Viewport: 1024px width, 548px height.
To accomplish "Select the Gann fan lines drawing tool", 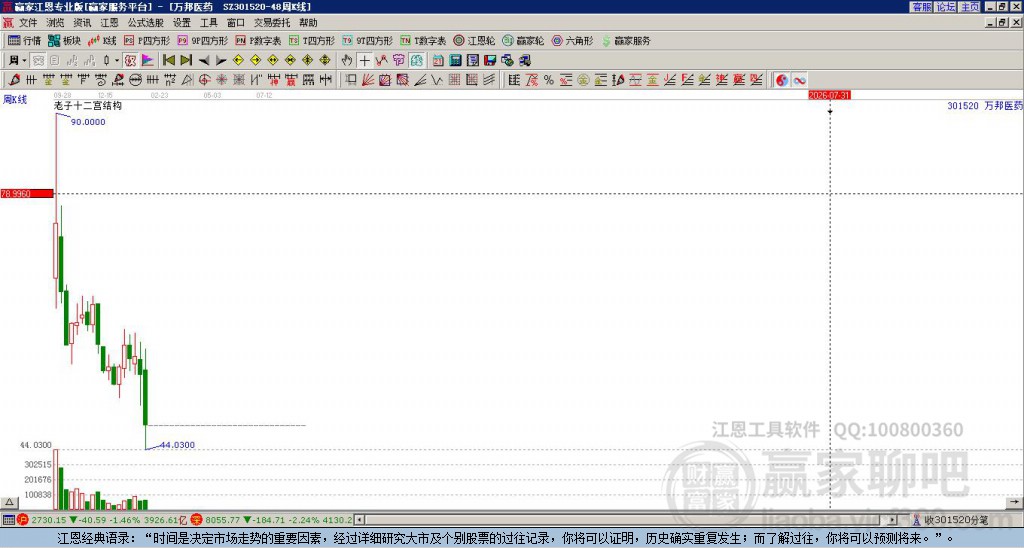I will [x=368, y=80].
